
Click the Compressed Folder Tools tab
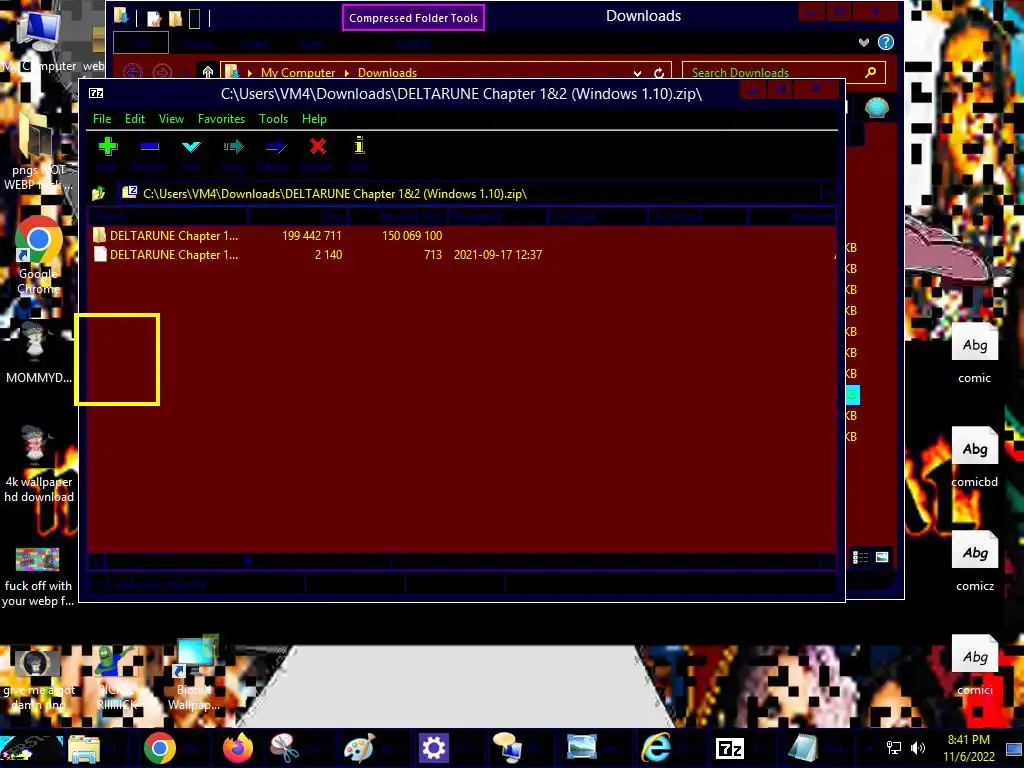click(x=413, y=18)
